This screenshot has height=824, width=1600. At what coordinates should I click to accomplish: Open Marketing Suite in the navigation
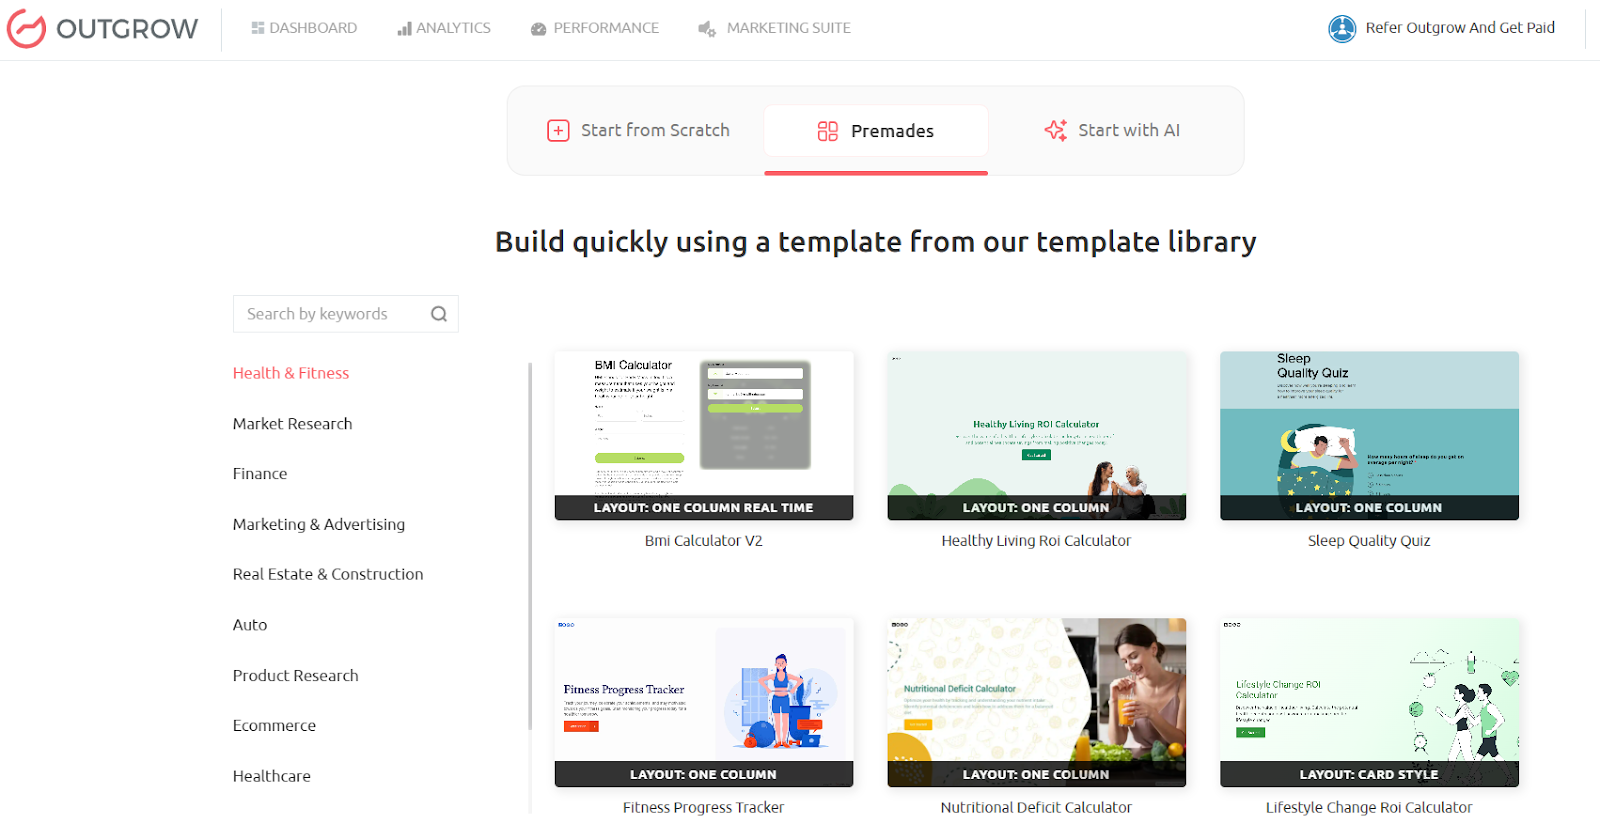pos(775,28)
